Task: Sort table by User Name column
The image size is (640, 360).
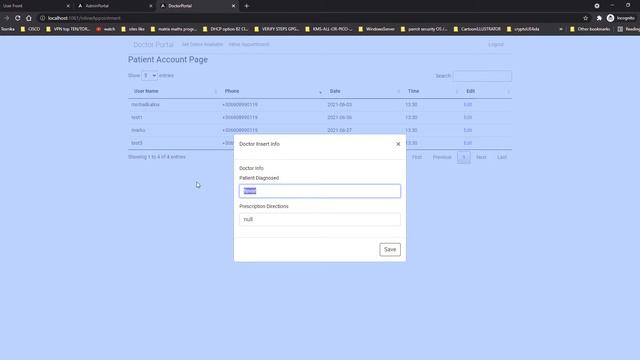Action: point(174,91)
